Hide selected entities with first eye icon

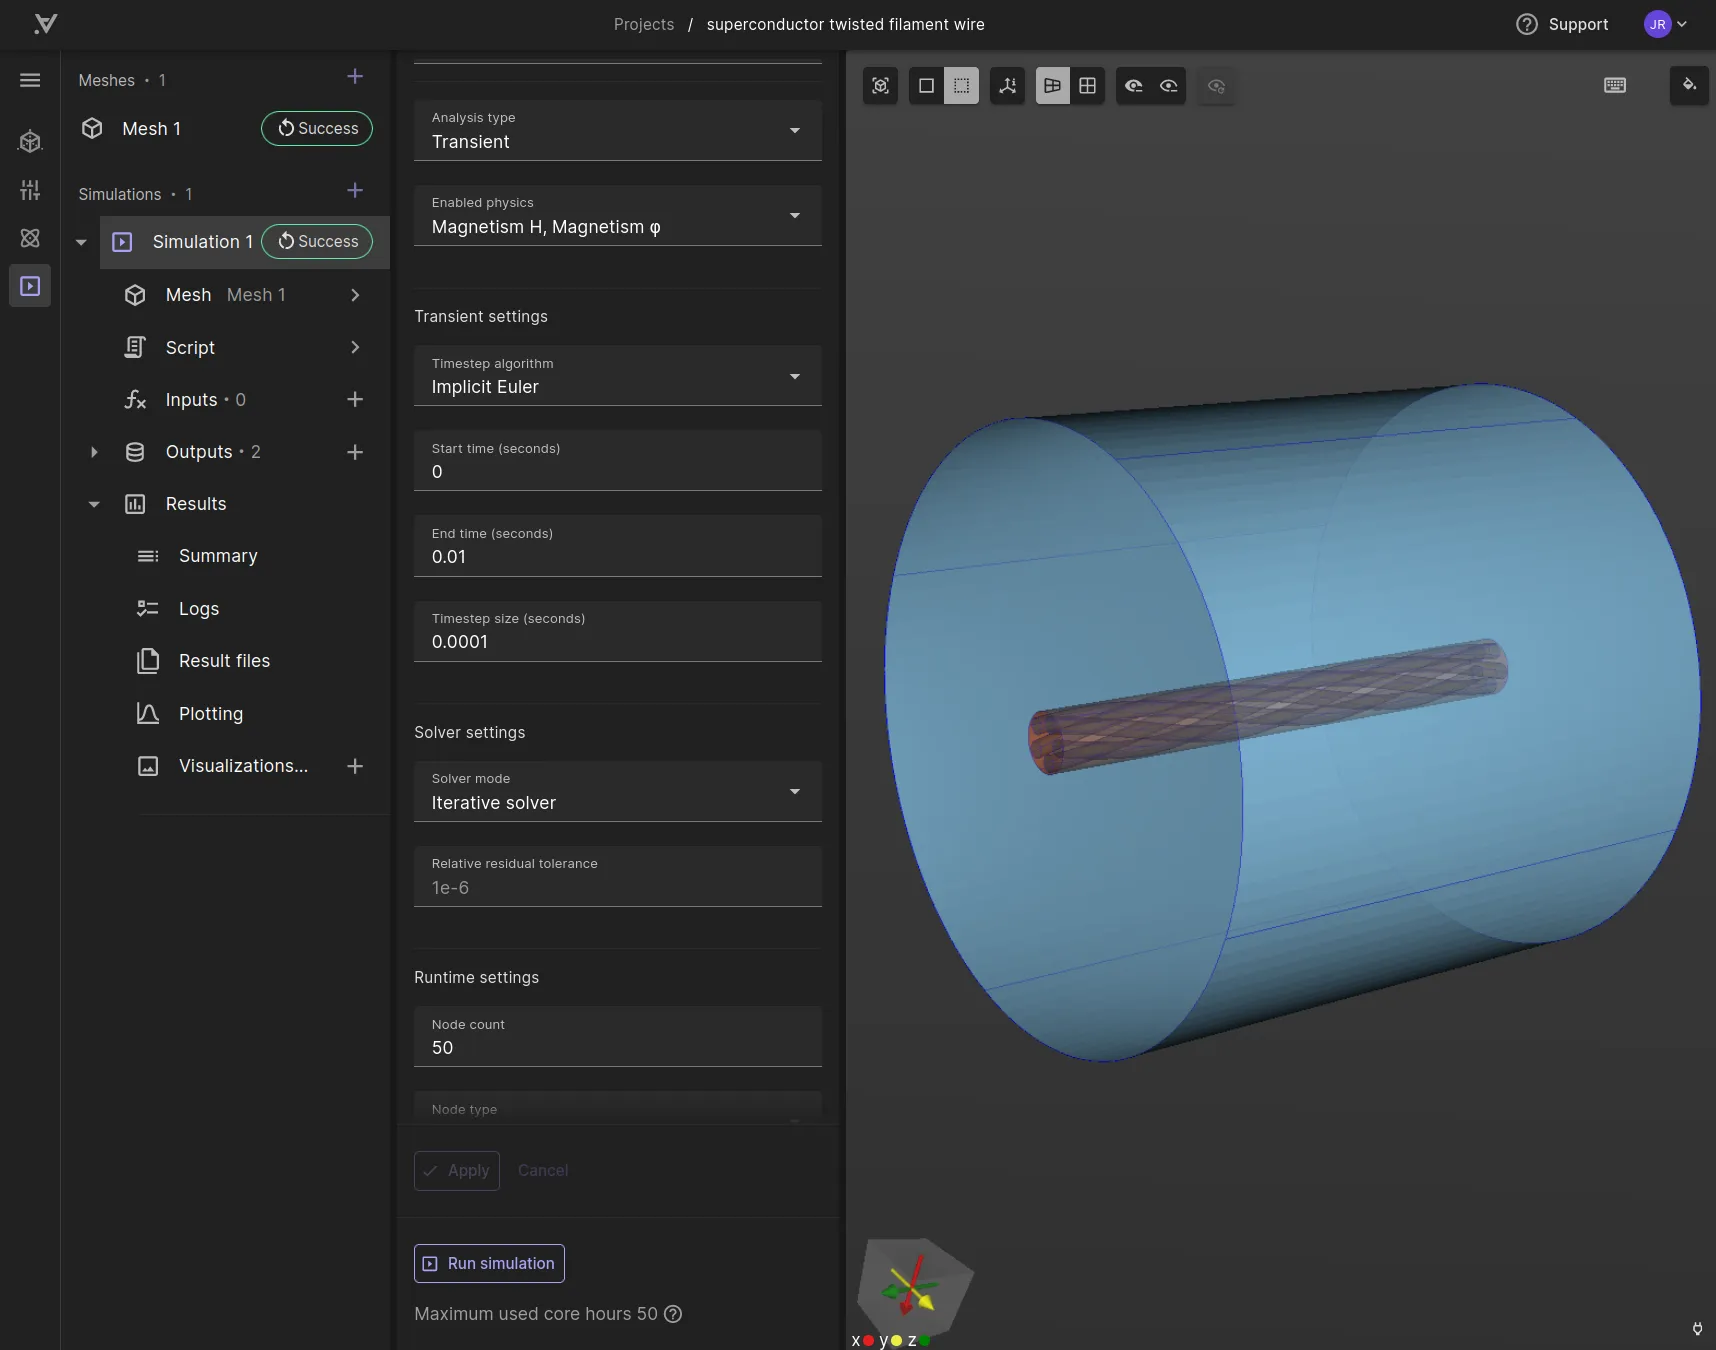[x=1133, y=86]
